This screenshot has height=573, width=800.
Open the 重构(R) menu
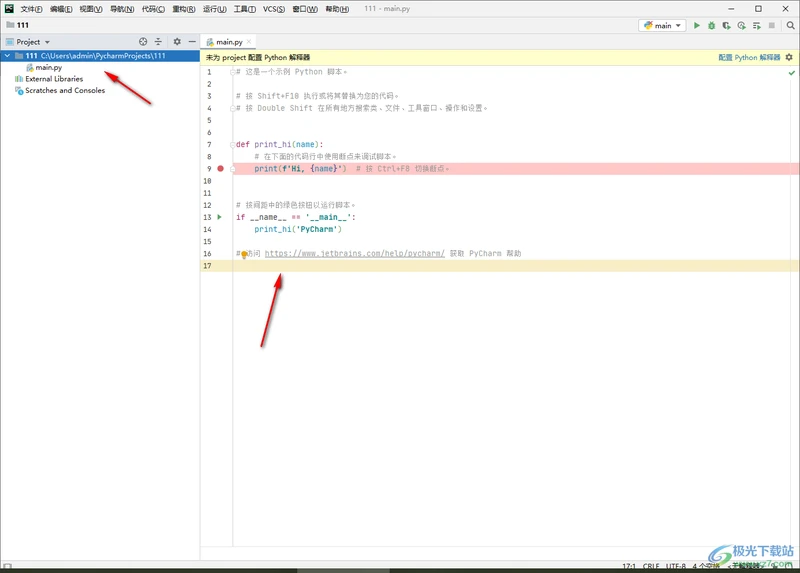184,9
